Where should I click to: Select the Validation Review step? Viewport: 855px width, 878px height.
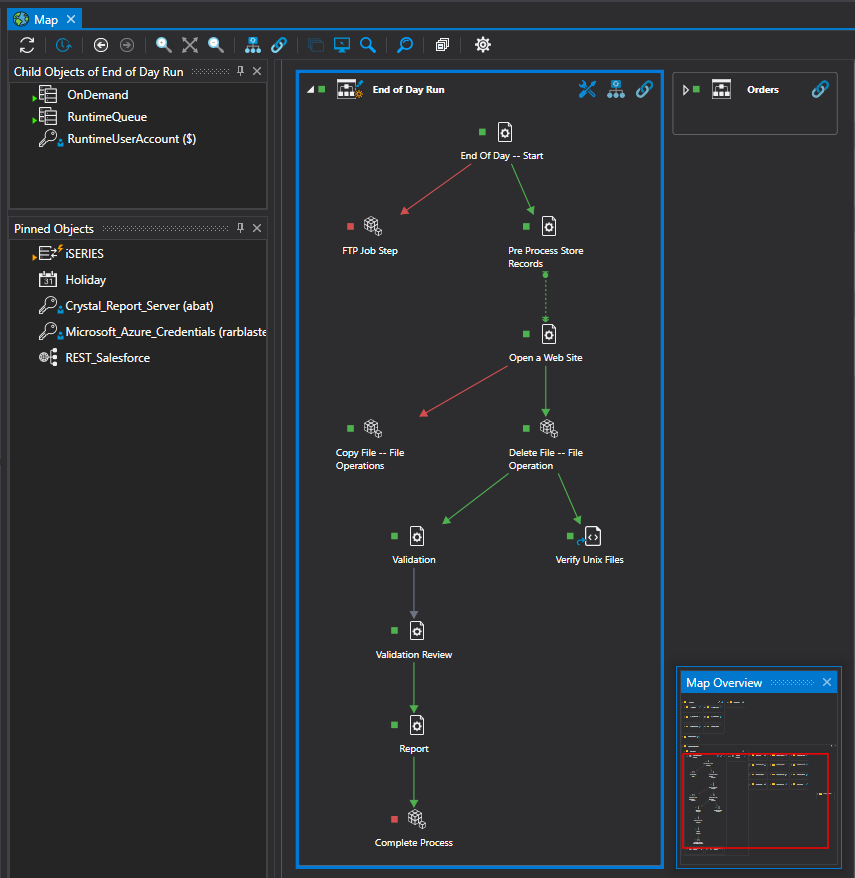(x=414, y=631)
